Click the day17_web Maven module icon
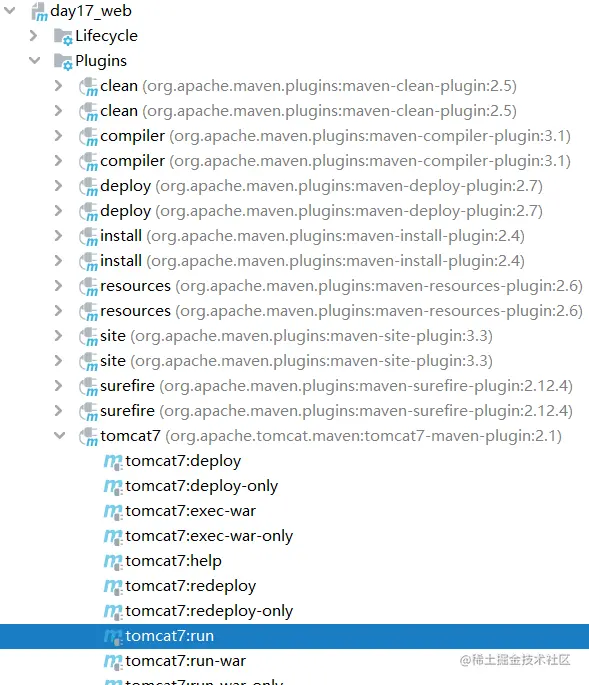Screen dimensions: 589x685 [x=39, y=12]
